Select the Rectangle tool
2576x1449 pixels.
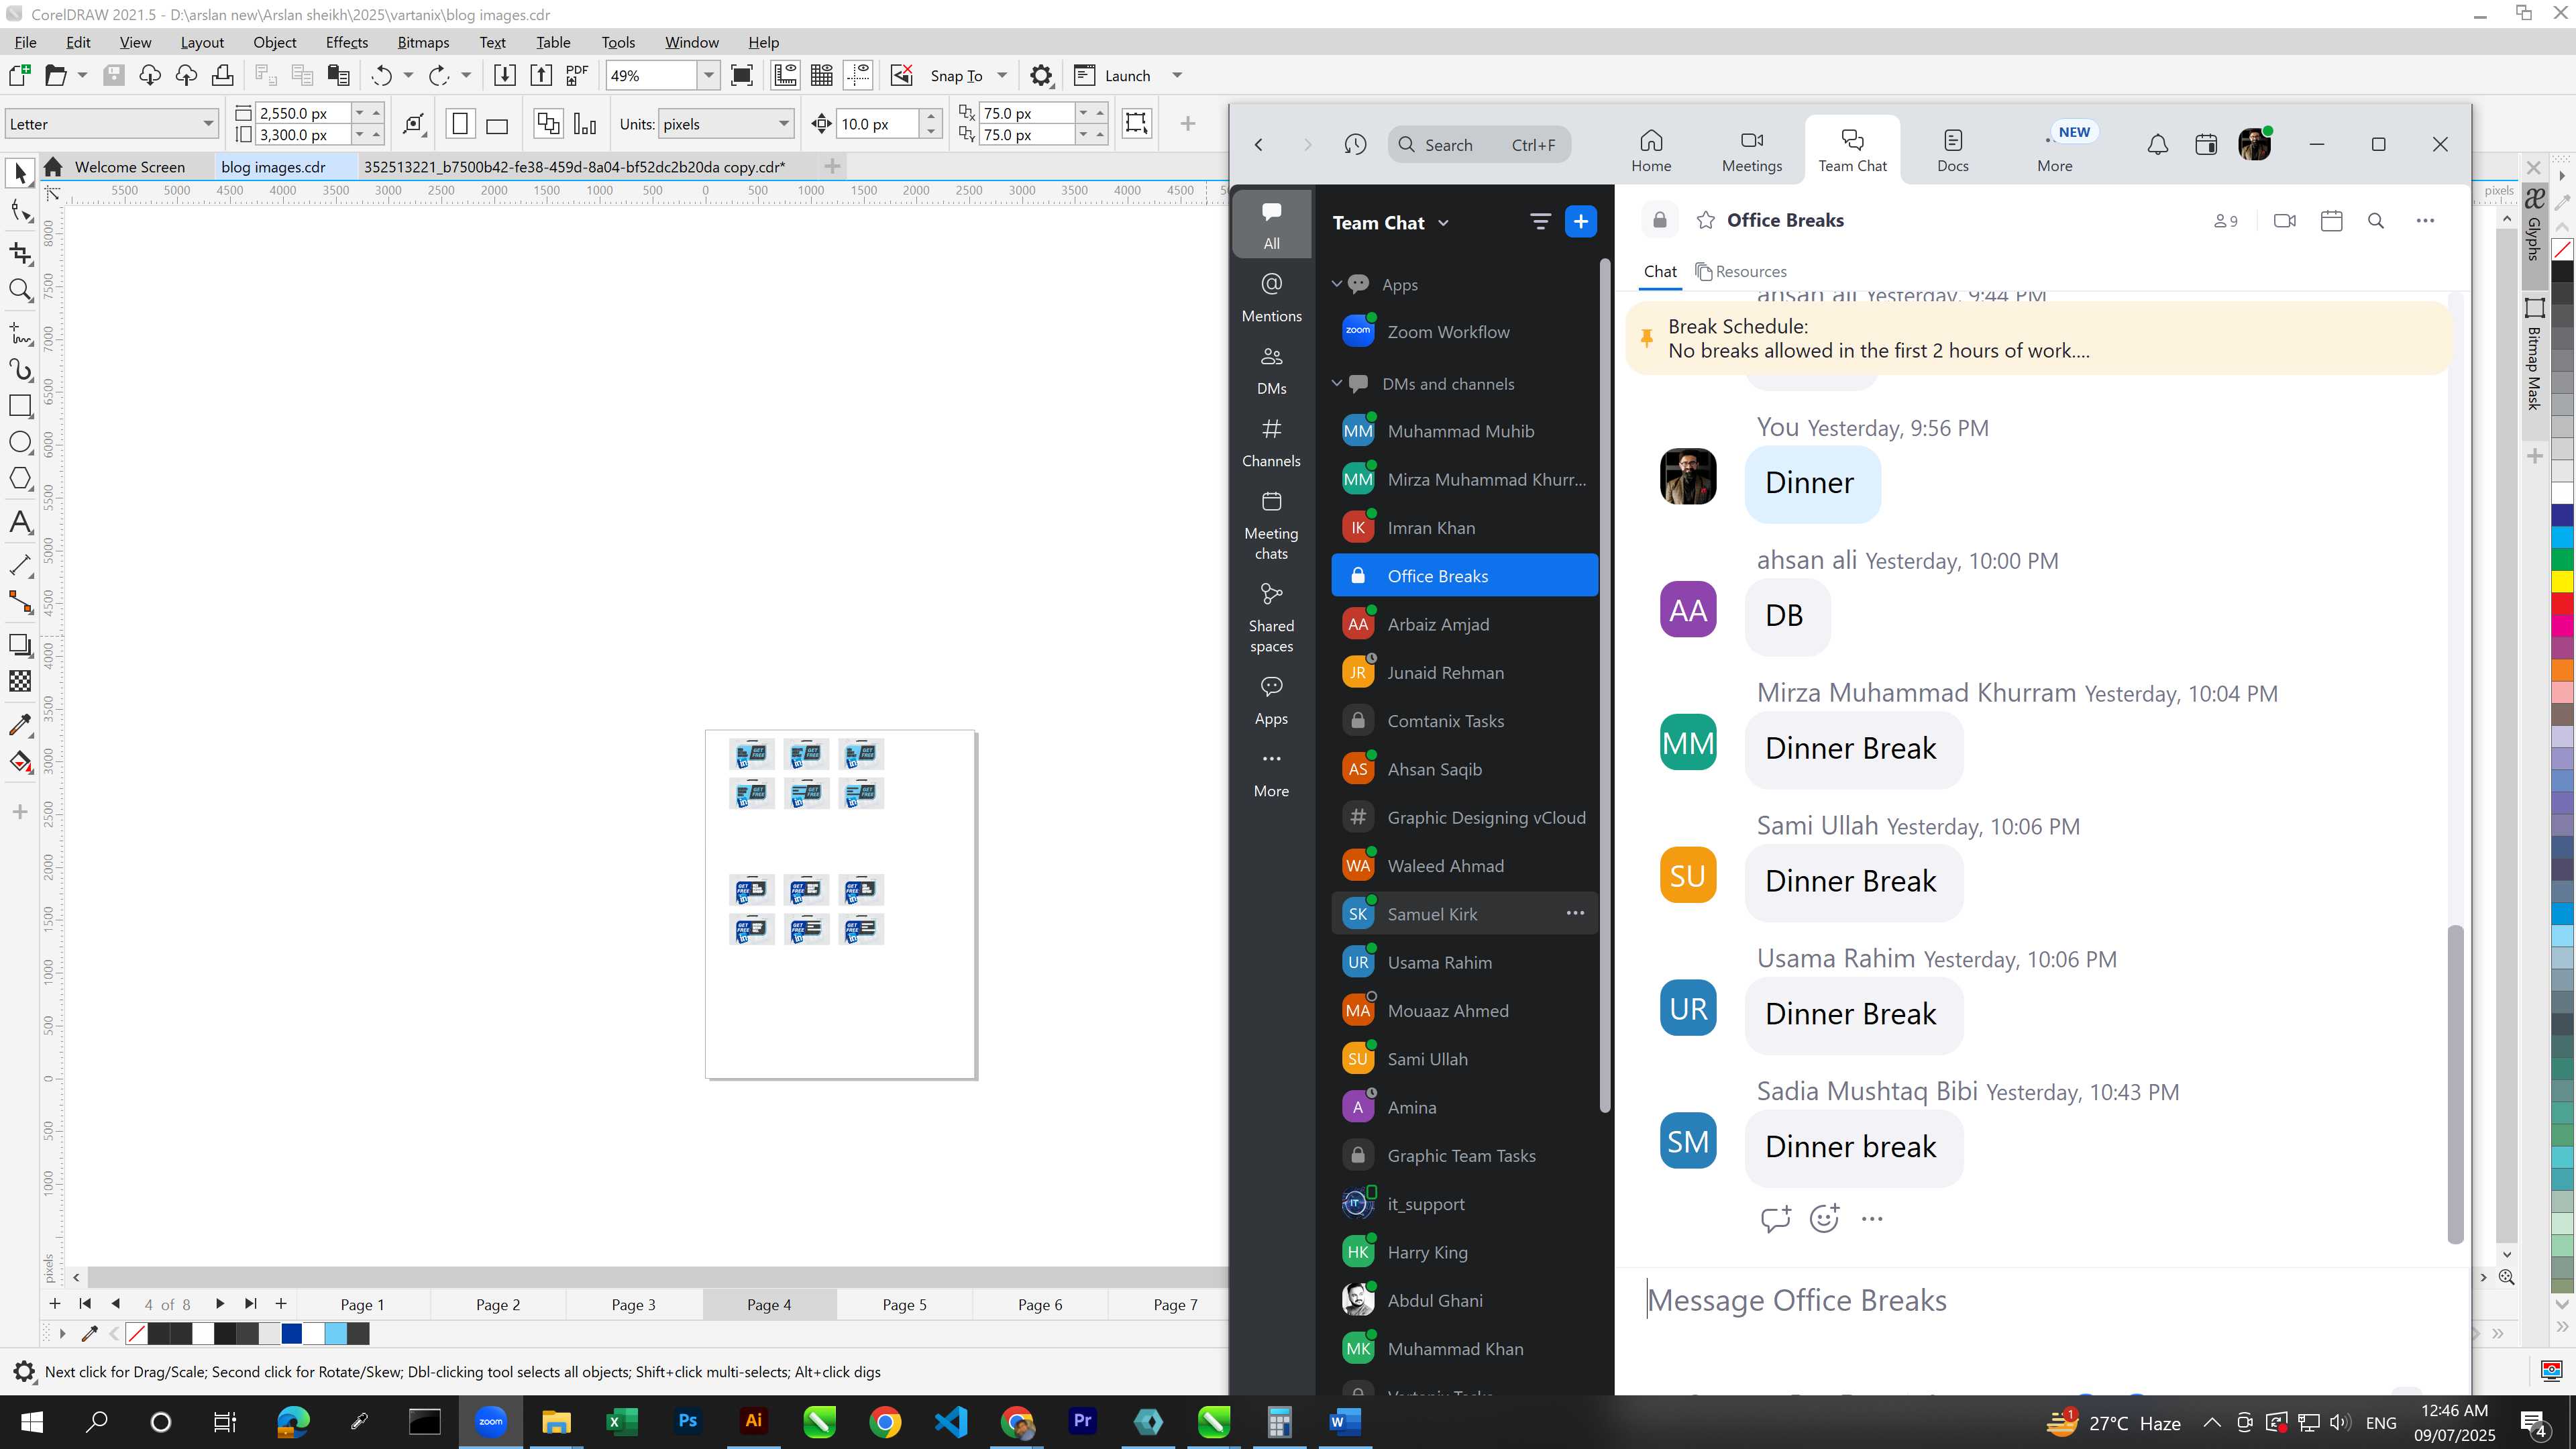pyautogui.click(x=20, y=405)
